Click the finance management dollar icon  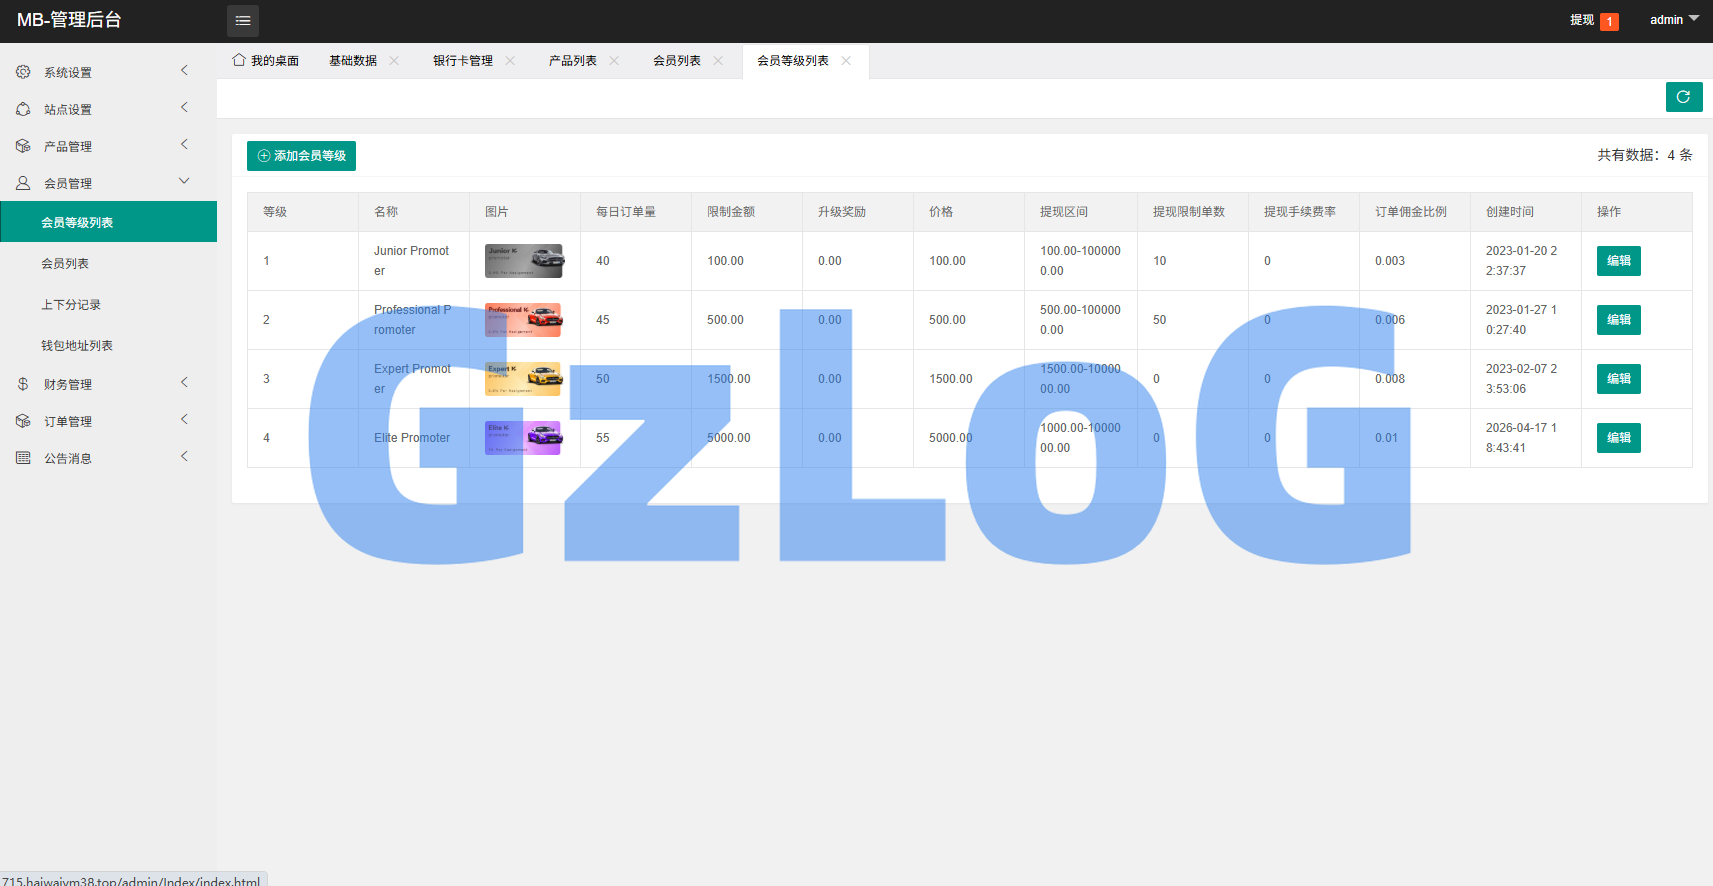pos(23,384)
